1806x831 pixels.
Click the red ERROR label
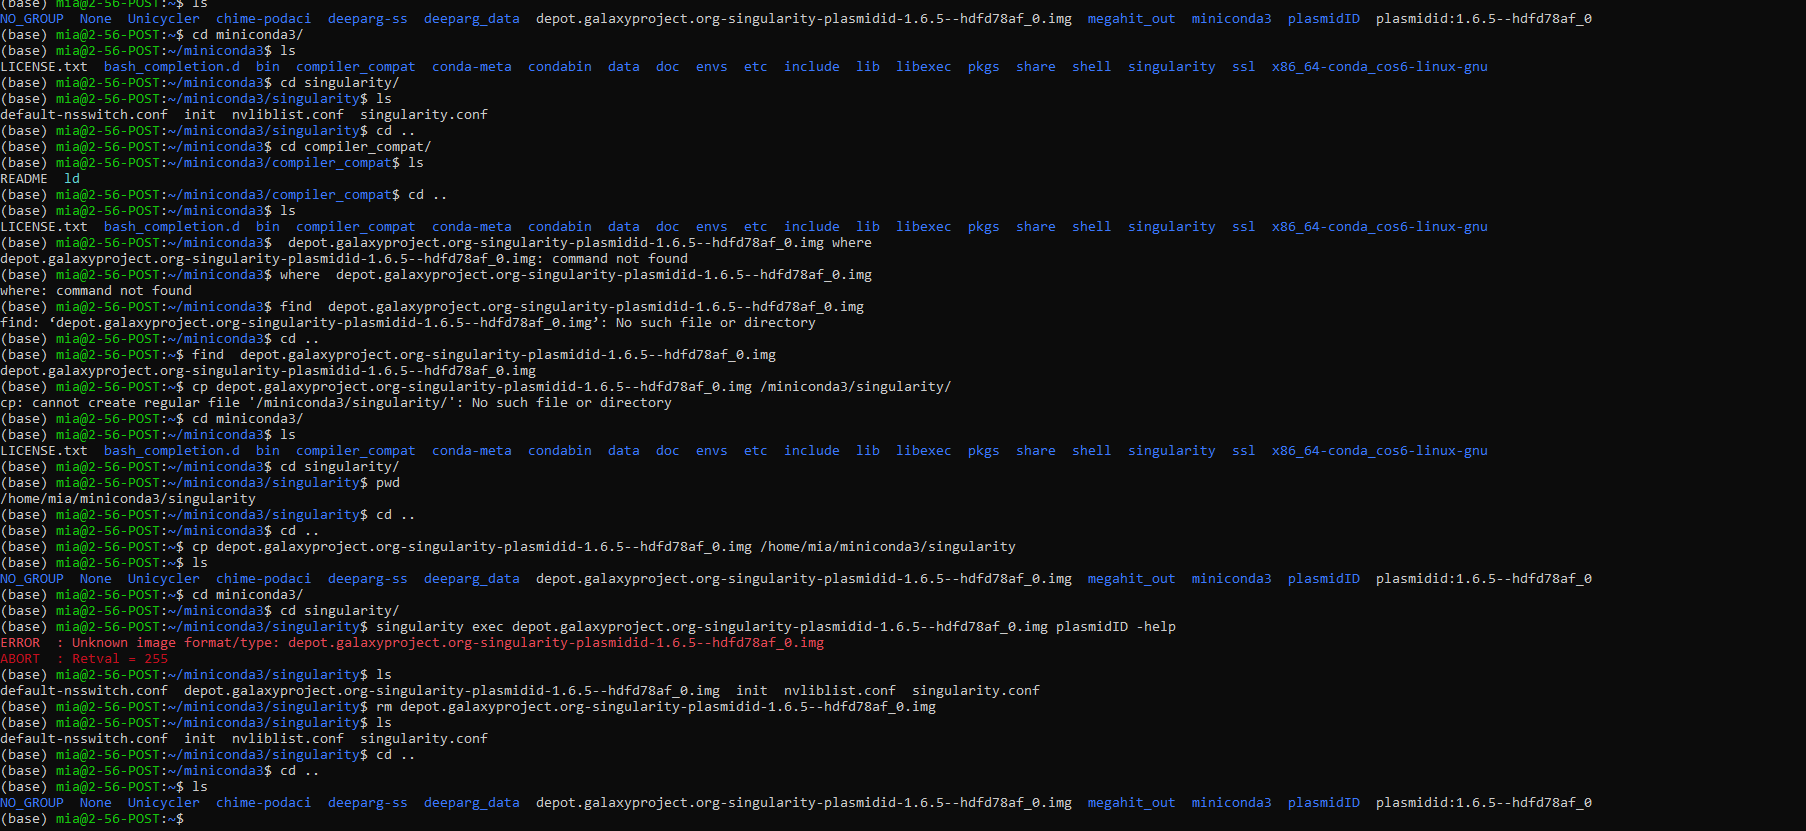[x=20, y=643]
